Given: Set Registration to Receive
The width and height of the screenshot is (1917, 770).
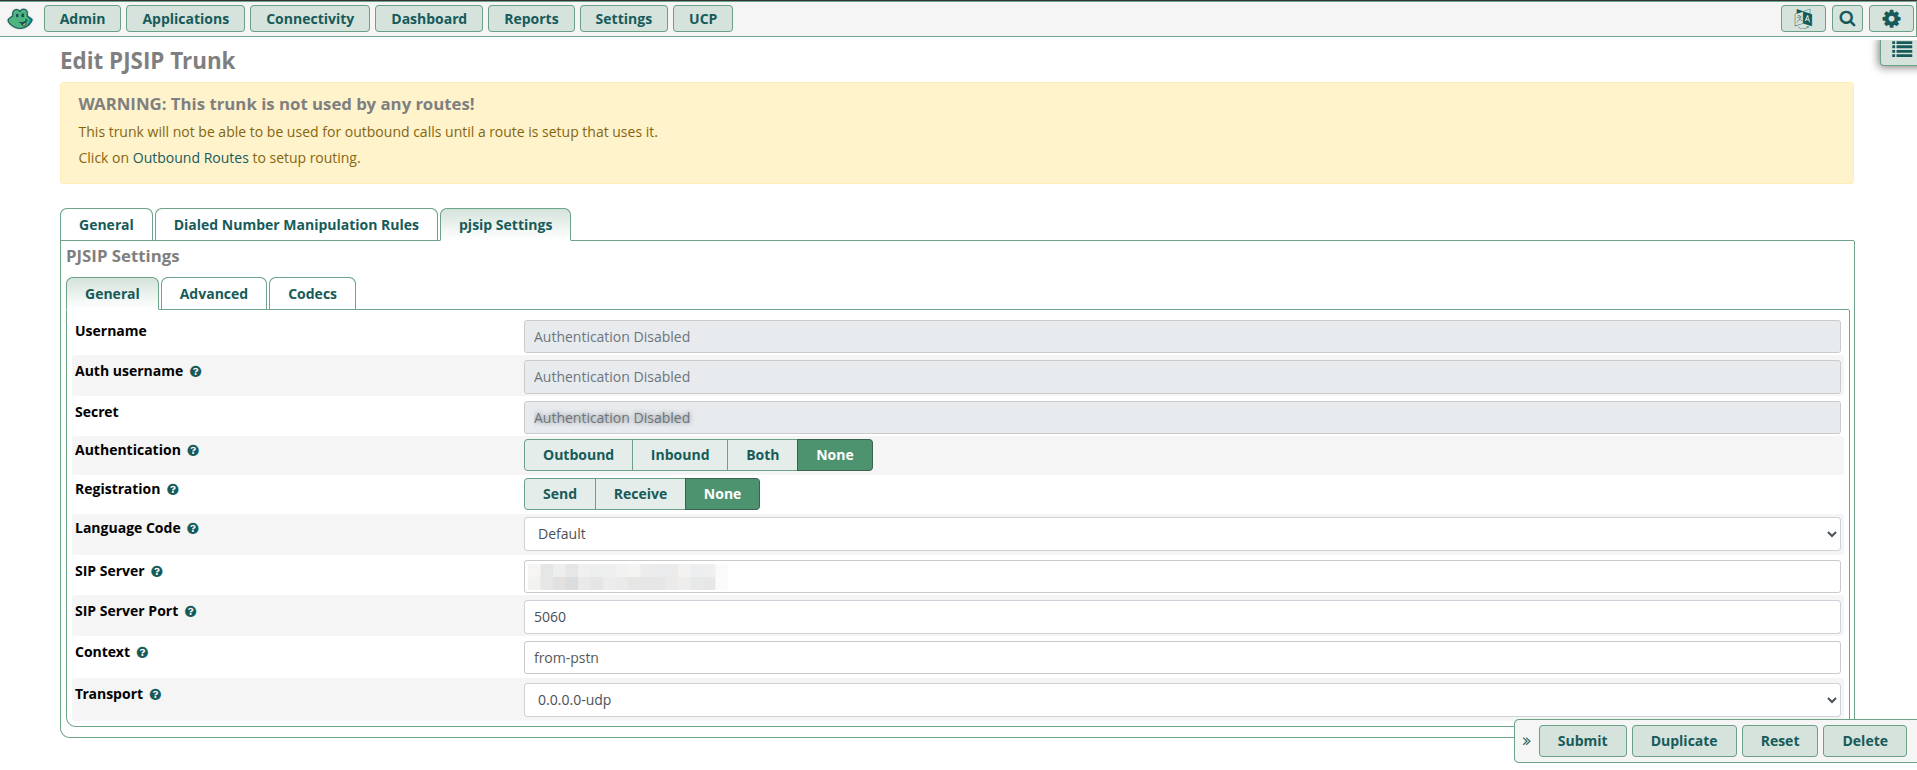Looking at the screenshot, I should 640,494.
